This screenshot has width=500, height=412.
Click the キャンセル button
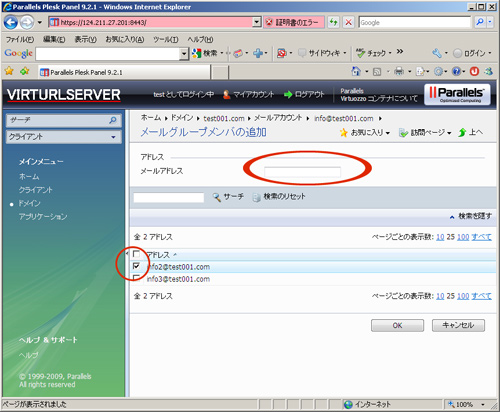458,325
